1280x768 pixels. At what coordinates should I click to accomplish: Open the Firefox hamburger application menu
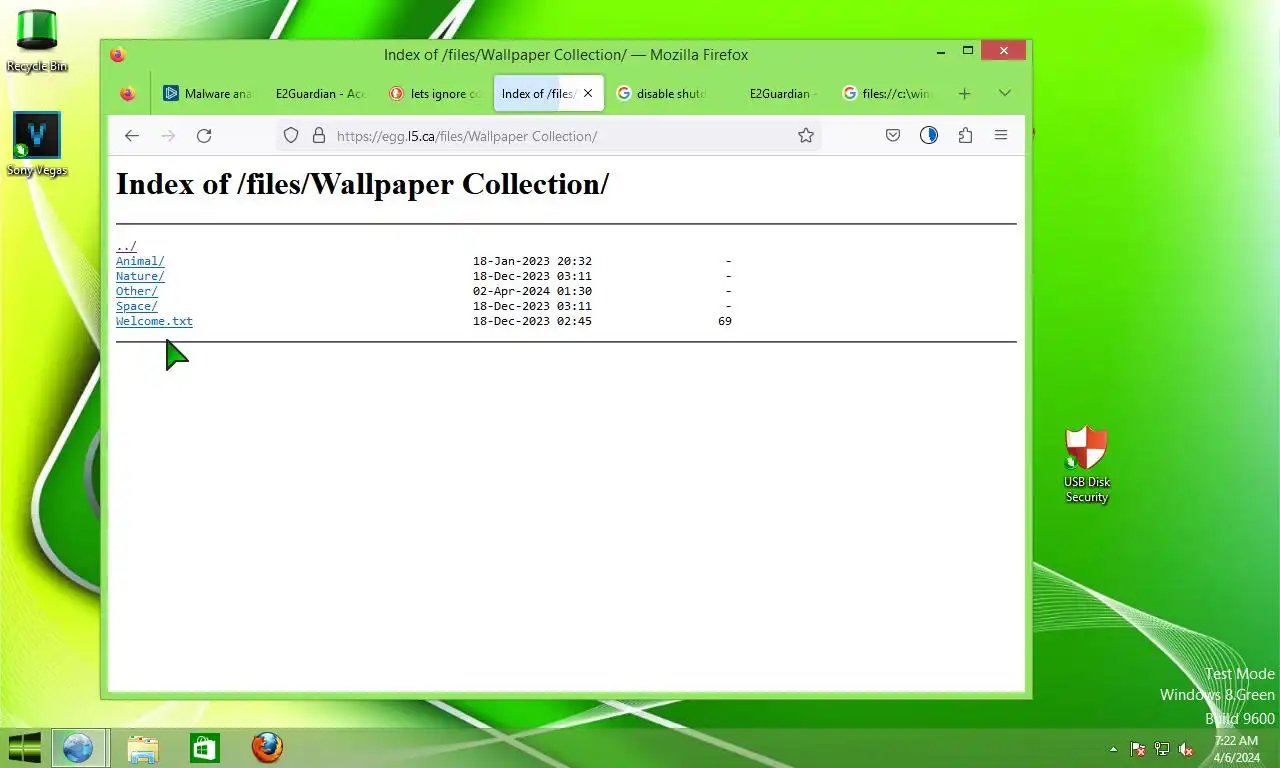pos(1001,136)
